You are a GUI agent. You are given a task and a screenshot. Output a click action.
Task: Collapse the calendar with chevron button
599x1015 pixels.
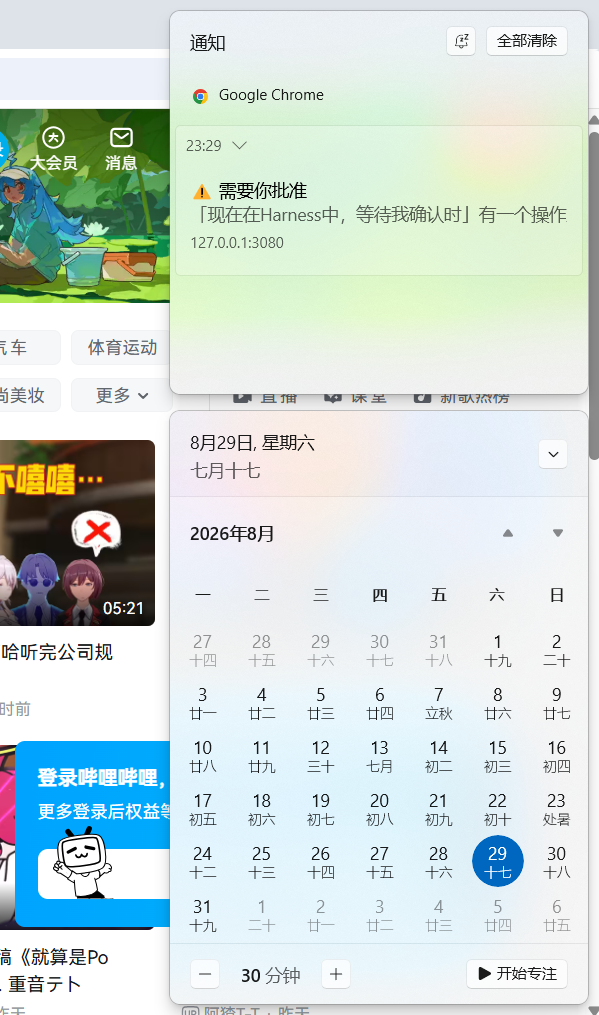click(553, 454)
